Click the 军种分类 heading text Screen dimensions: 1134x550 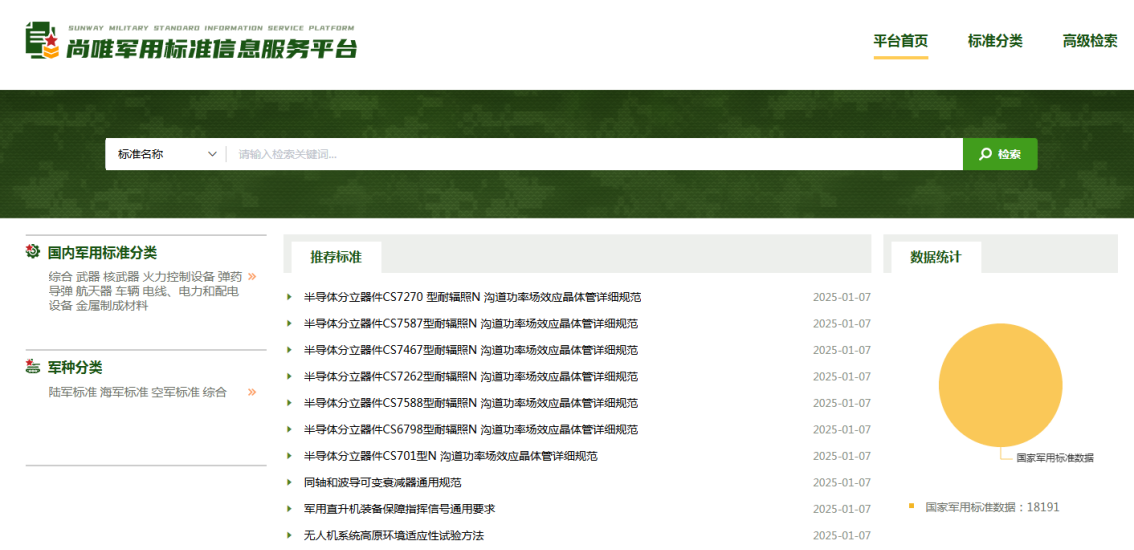pos(74,367)
